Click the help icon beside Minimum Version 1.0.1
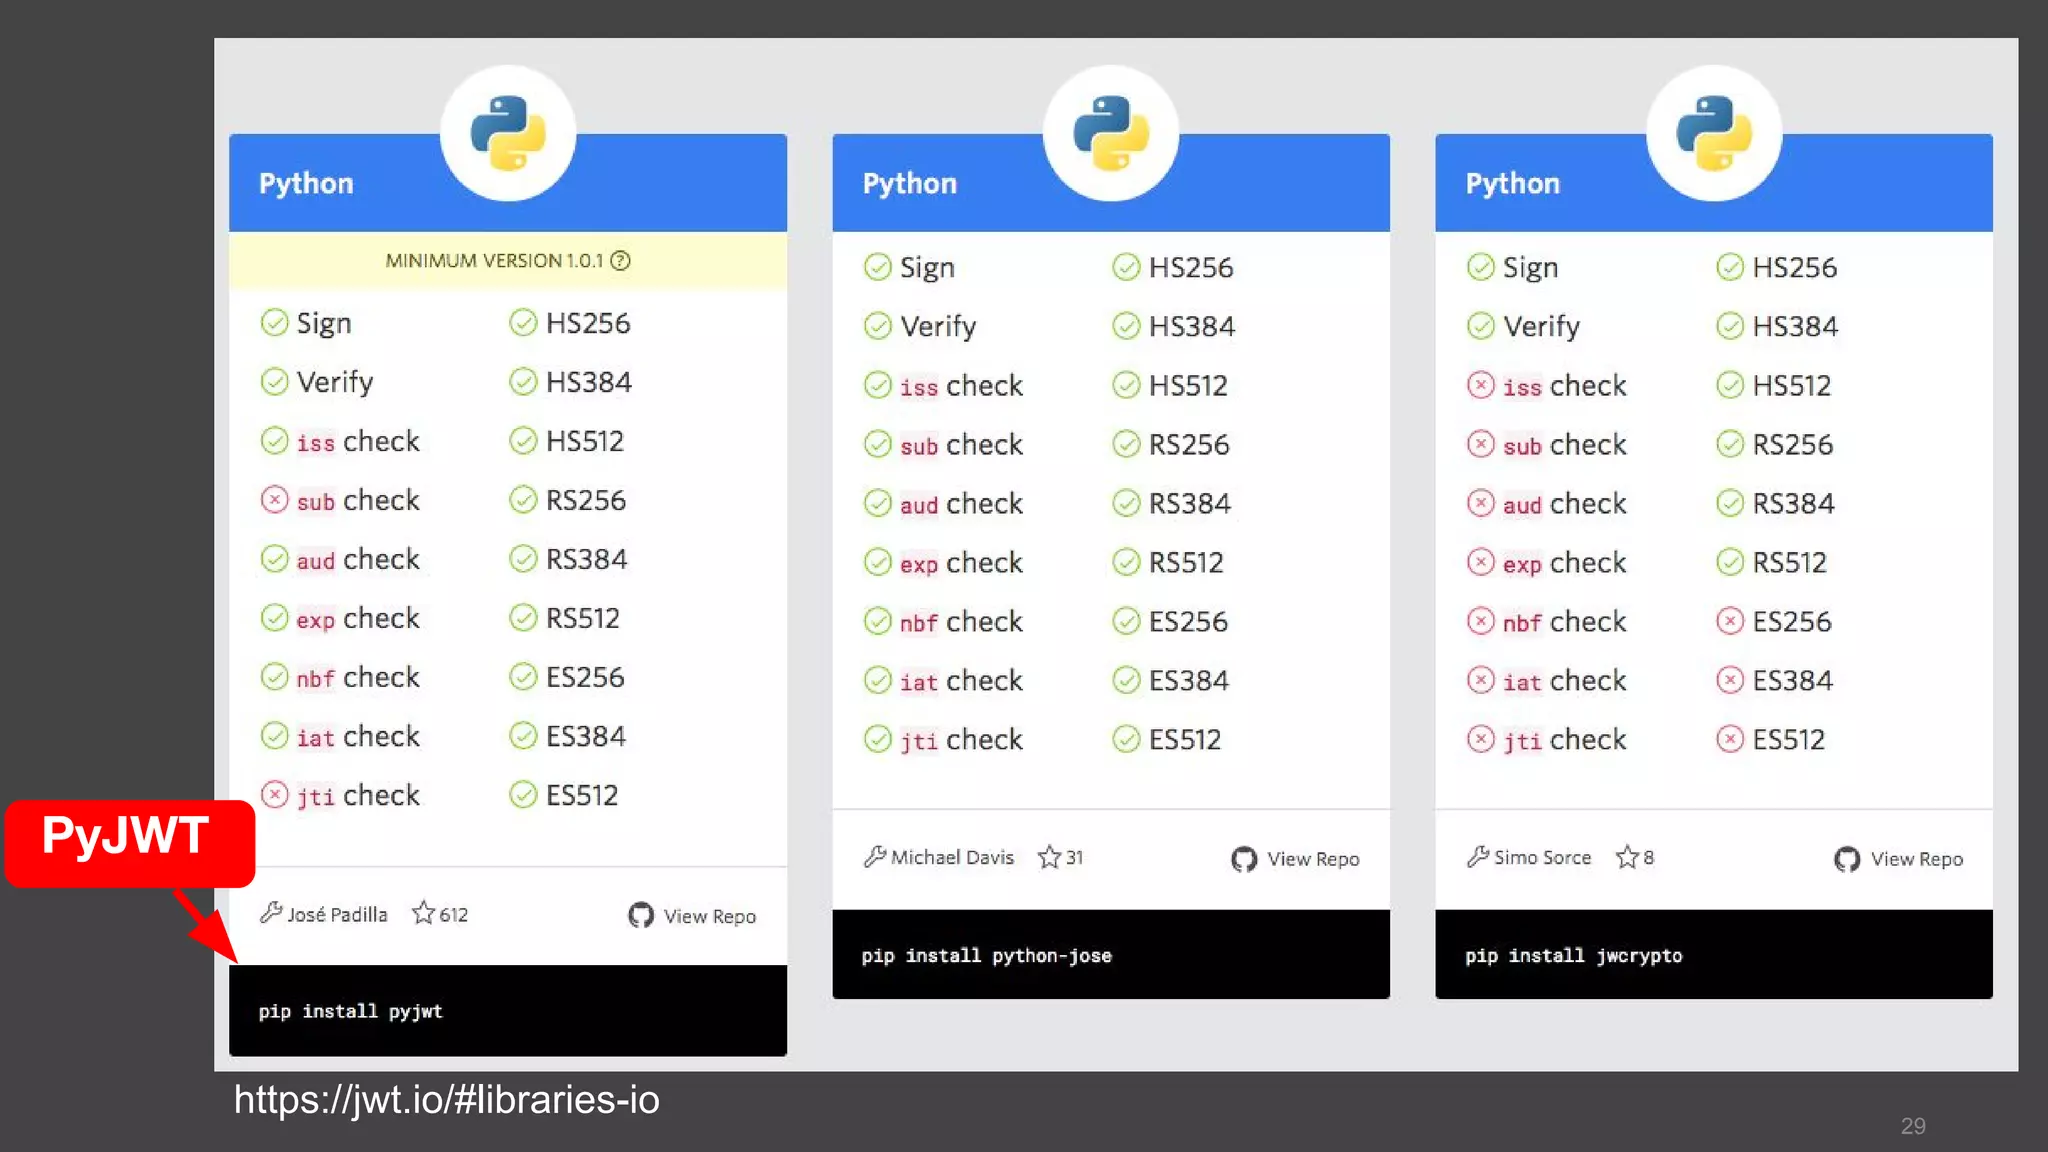This screenshot has height=1152, width=2048. pyautogui.click(x=621, y=261)
